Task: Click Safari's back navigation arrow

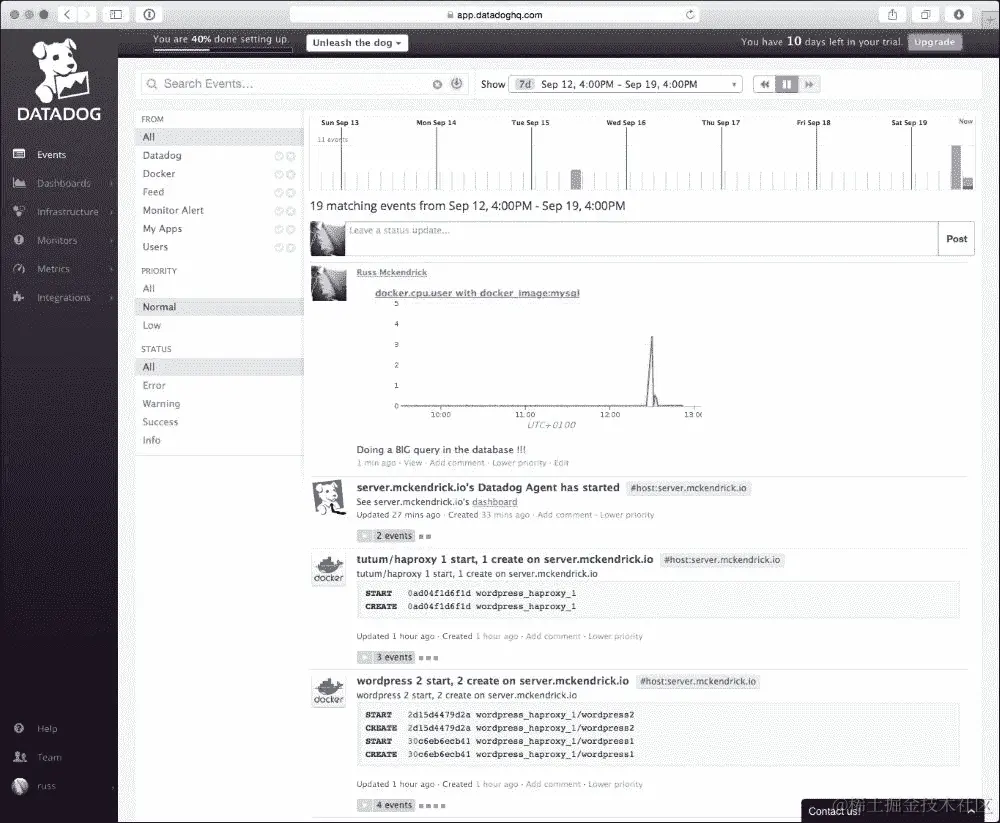Action: (x=68, y=14)
